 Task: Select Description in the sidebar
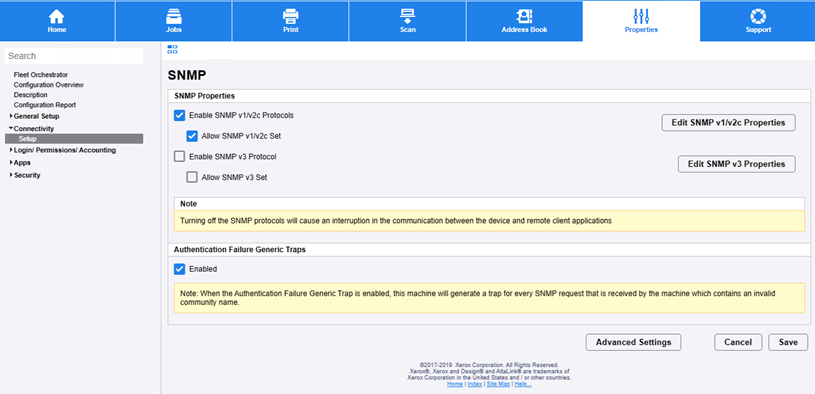pyautogui.click(x=31, y=95)
